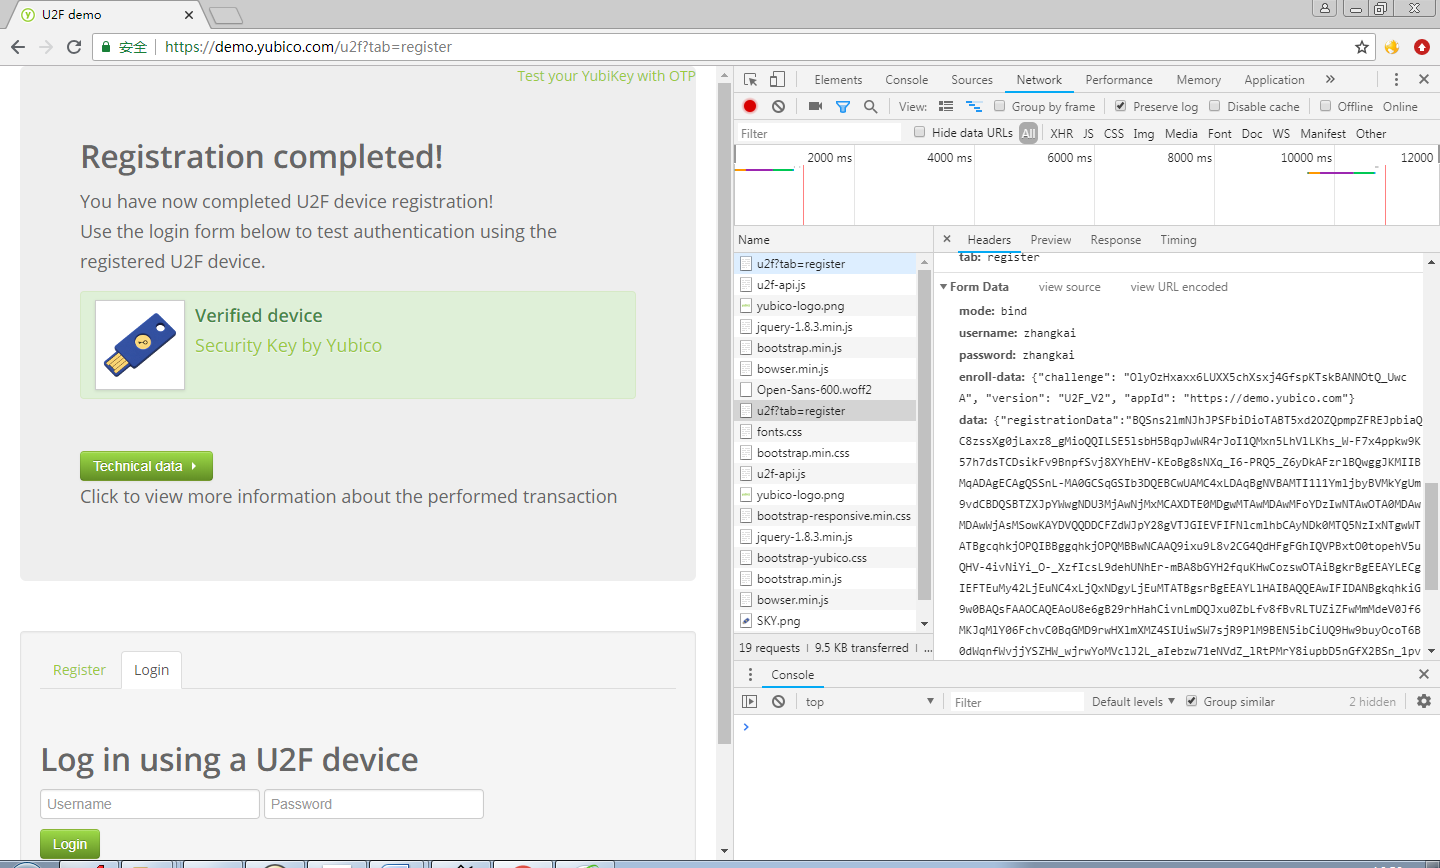Select the Img filter type
Viewport: 1440px width, 868px height.
1144,133
